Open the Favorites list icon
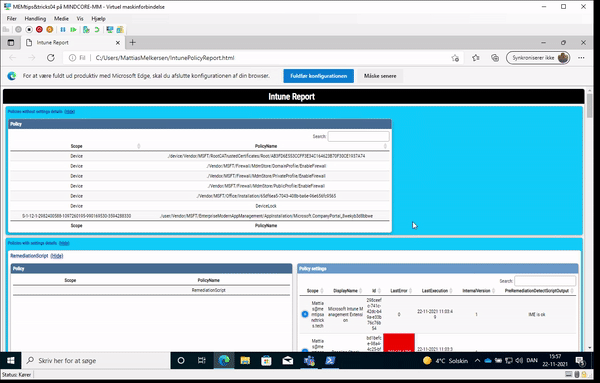 coord(475,58)
